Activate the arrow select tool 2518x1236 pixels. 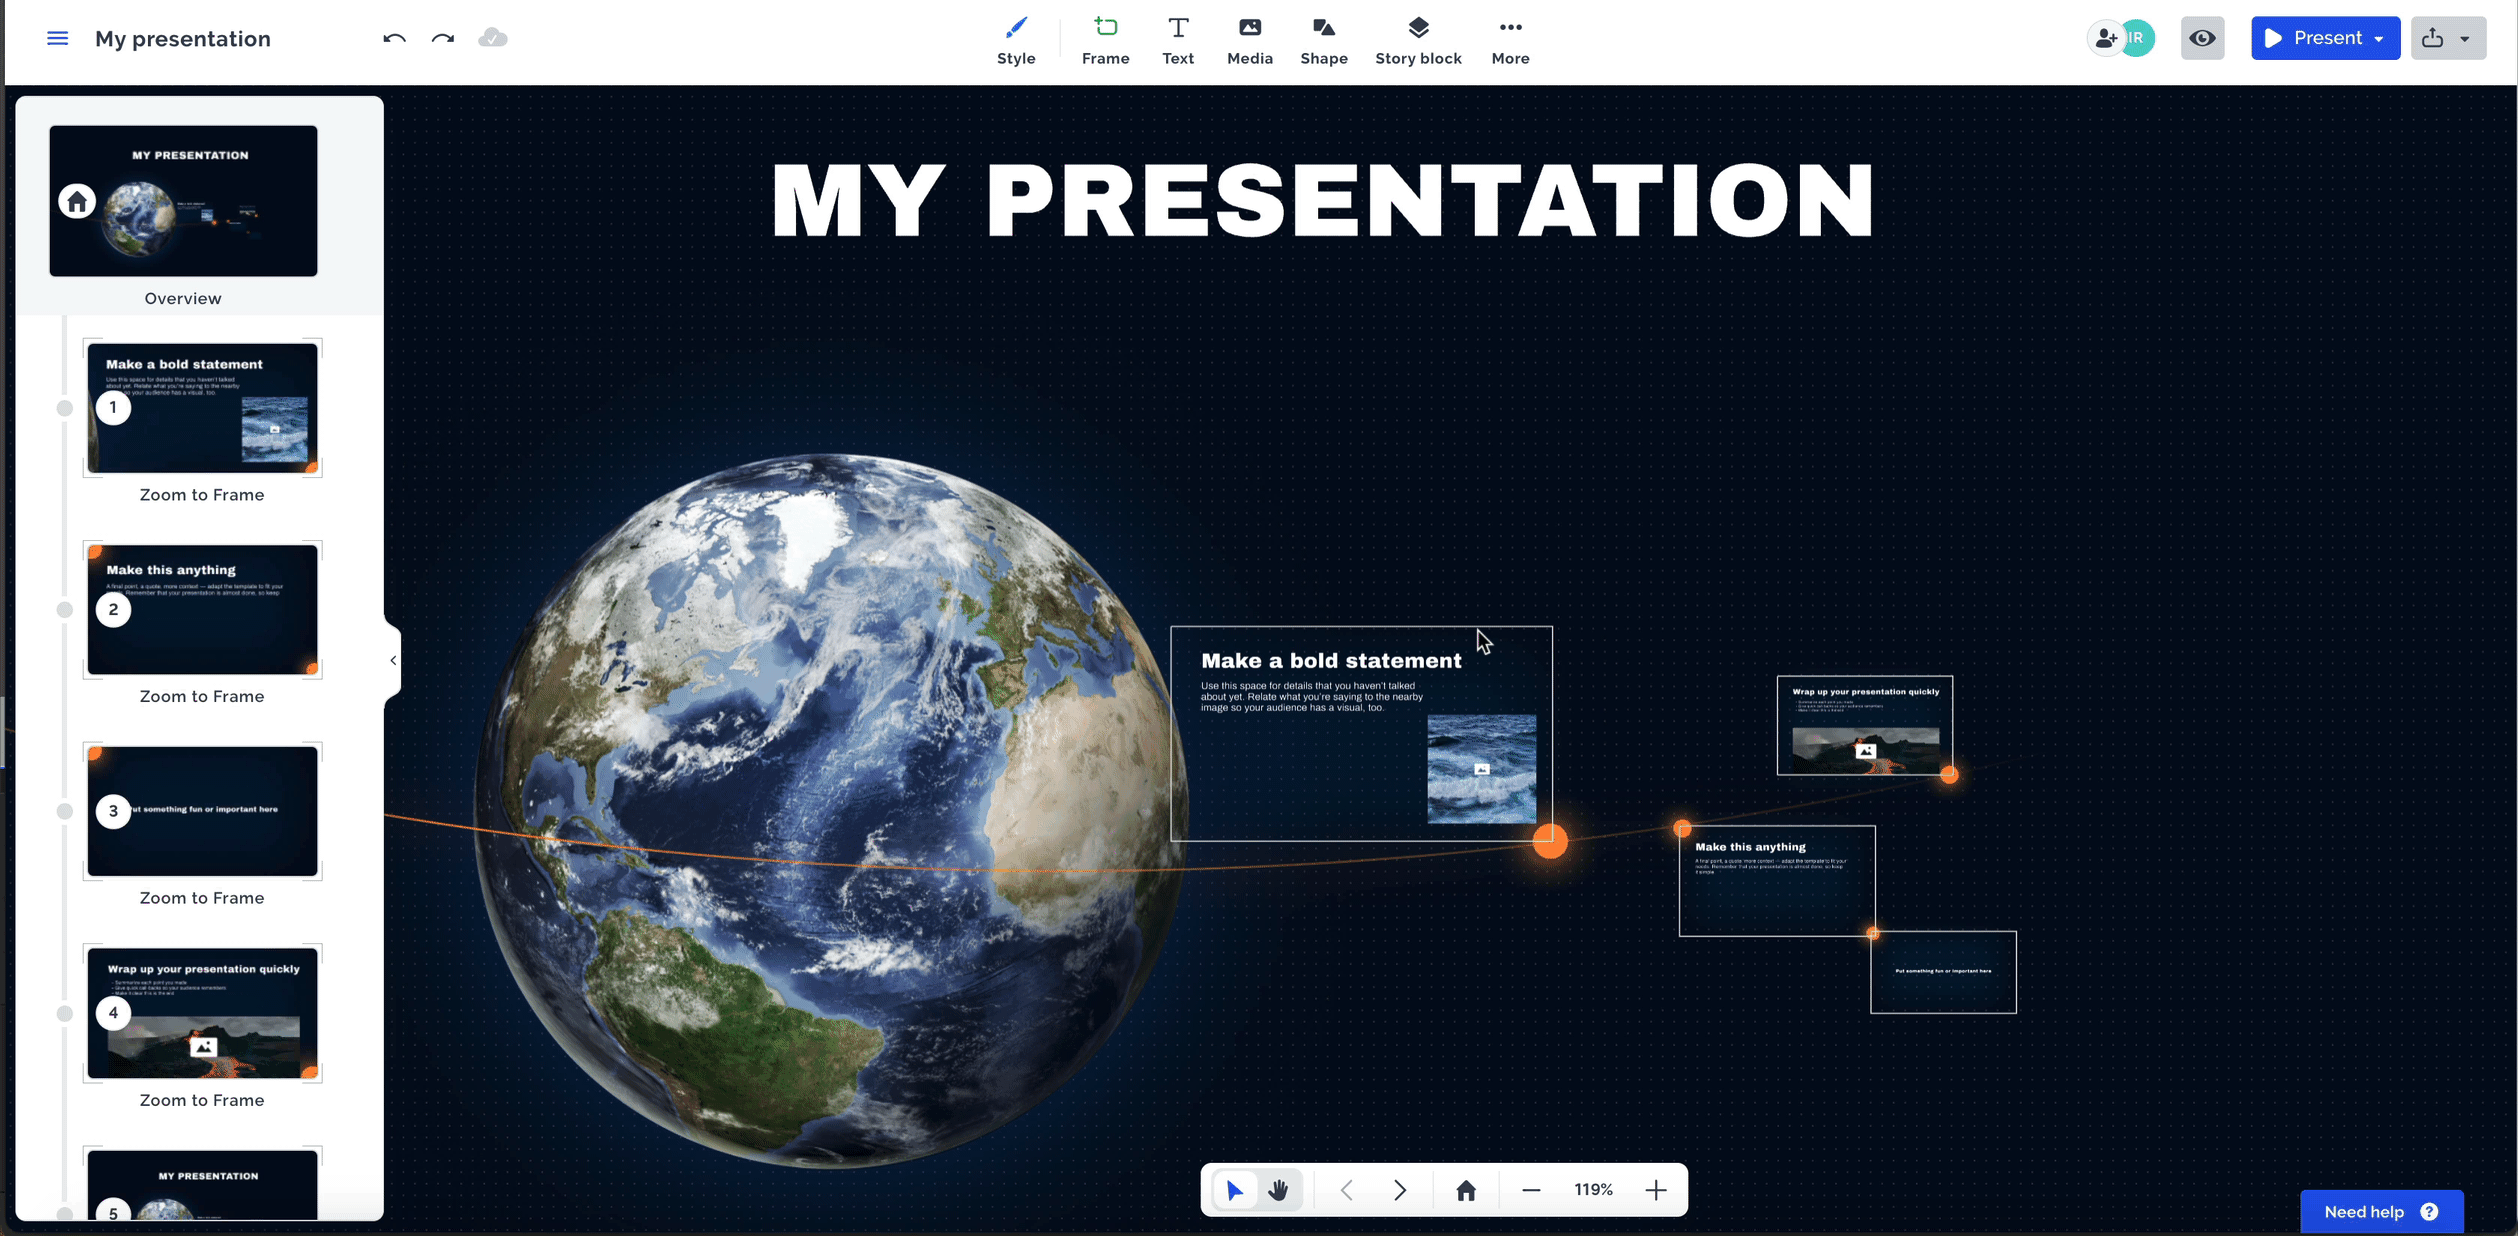[1235, 1190]
